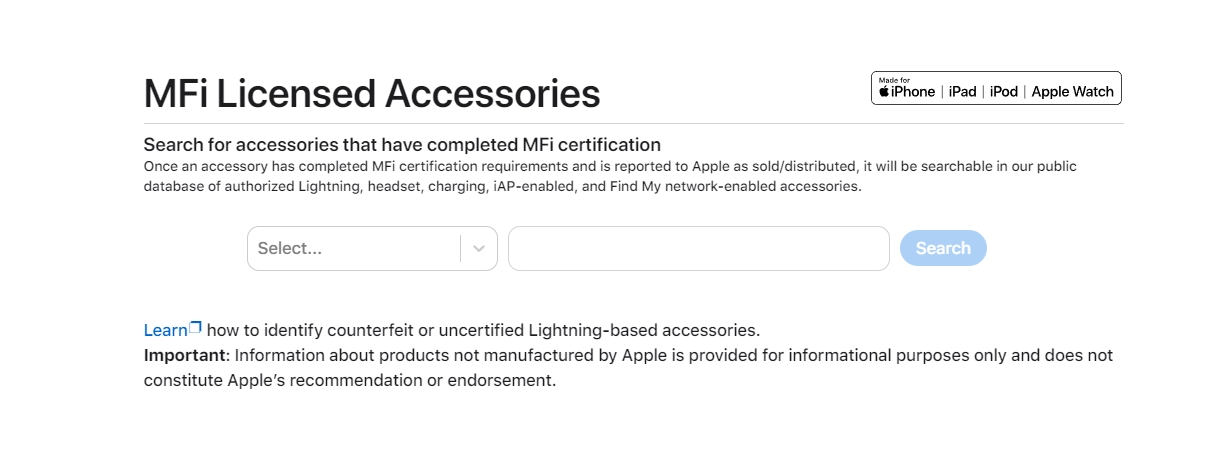Click the "Apple Watch" label in the badge
This screenshot has width=1212, height=474.
click(1072, 92)
